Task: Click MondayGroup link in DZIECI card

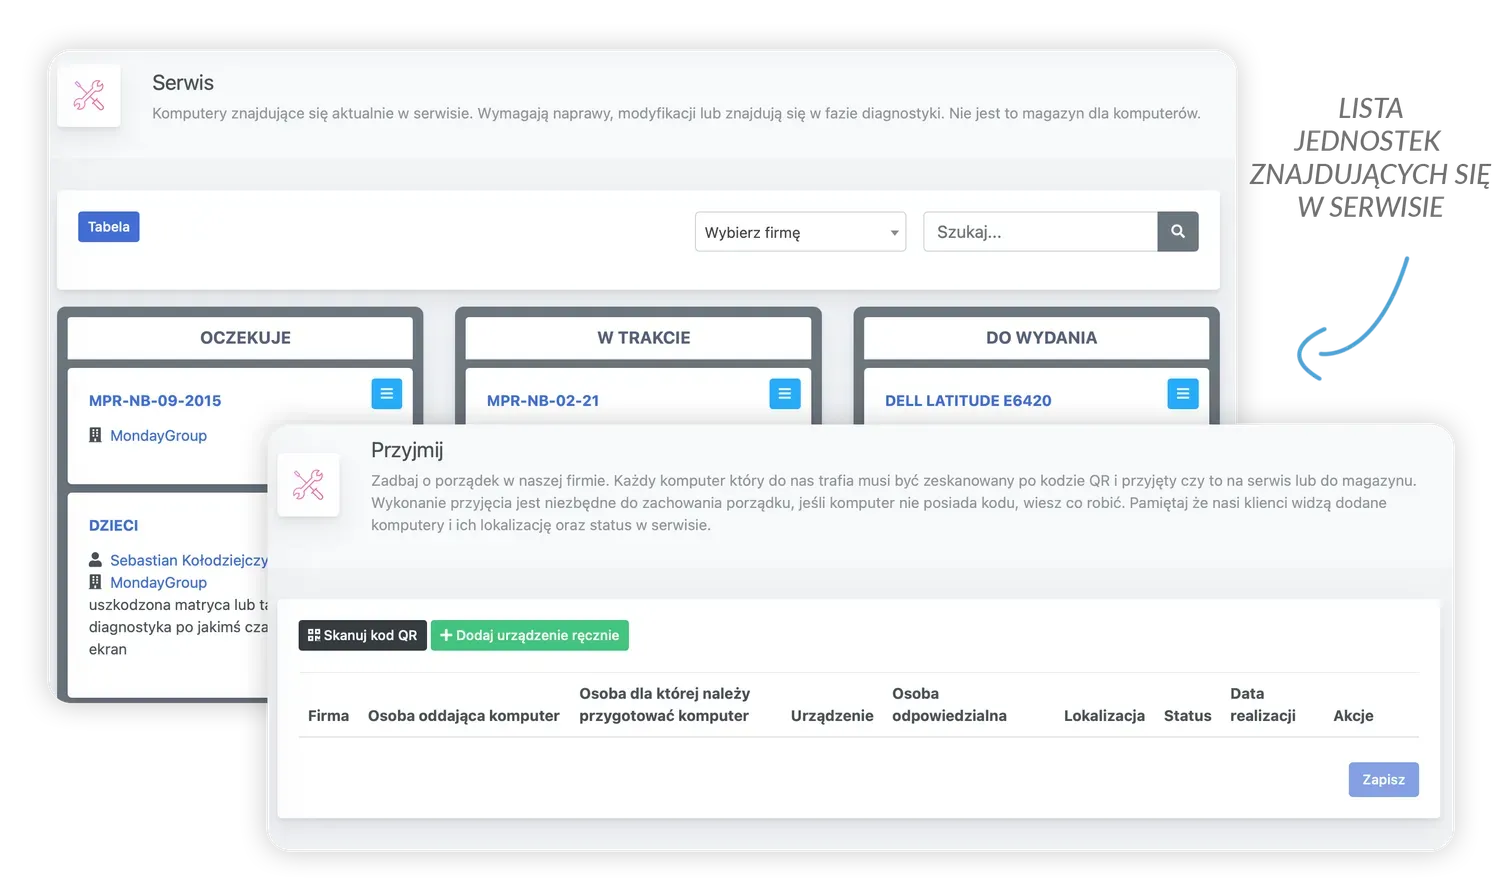Action: tap(158, 583)
